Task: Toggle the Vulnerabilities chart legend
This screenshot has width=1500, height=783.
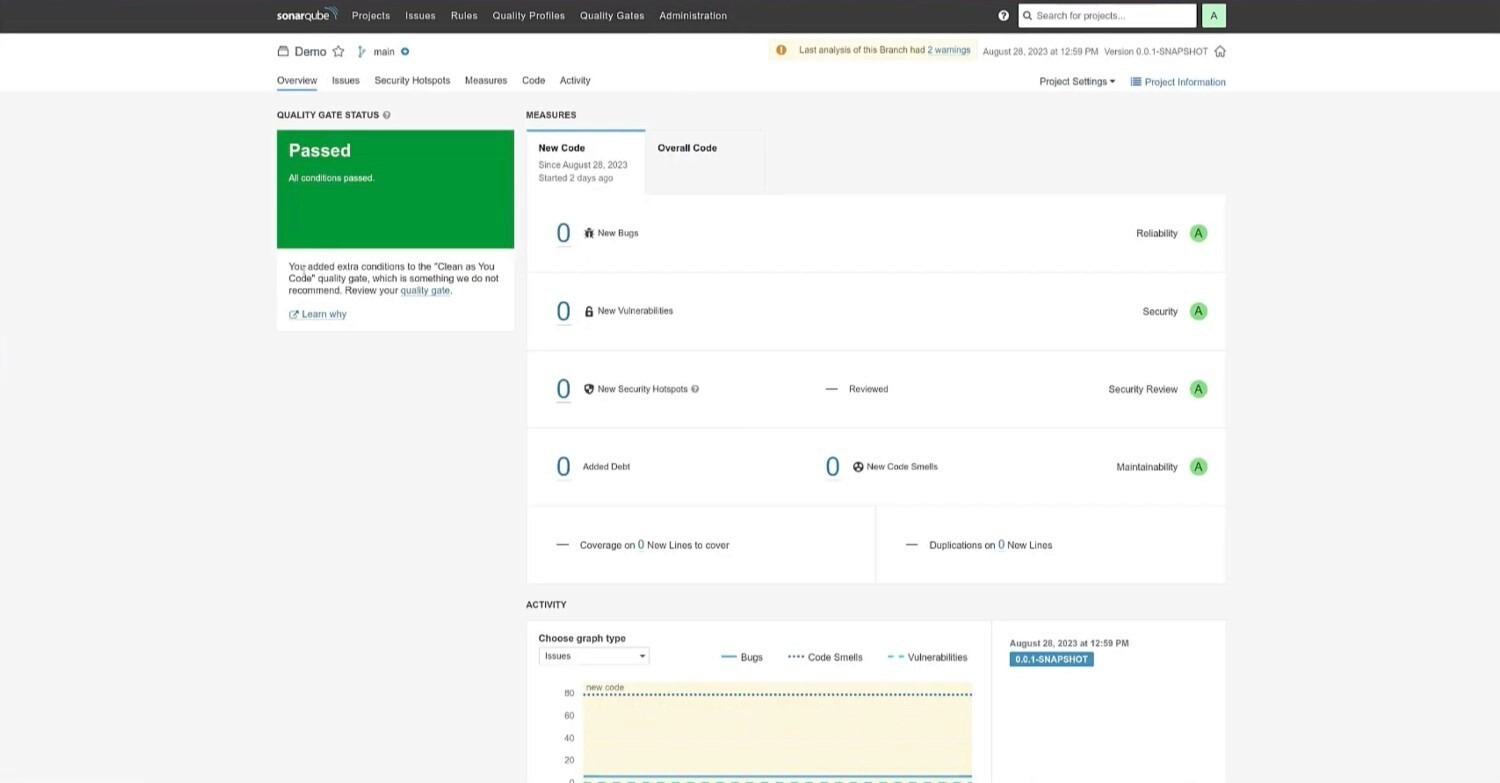Action: pos(927,657)
